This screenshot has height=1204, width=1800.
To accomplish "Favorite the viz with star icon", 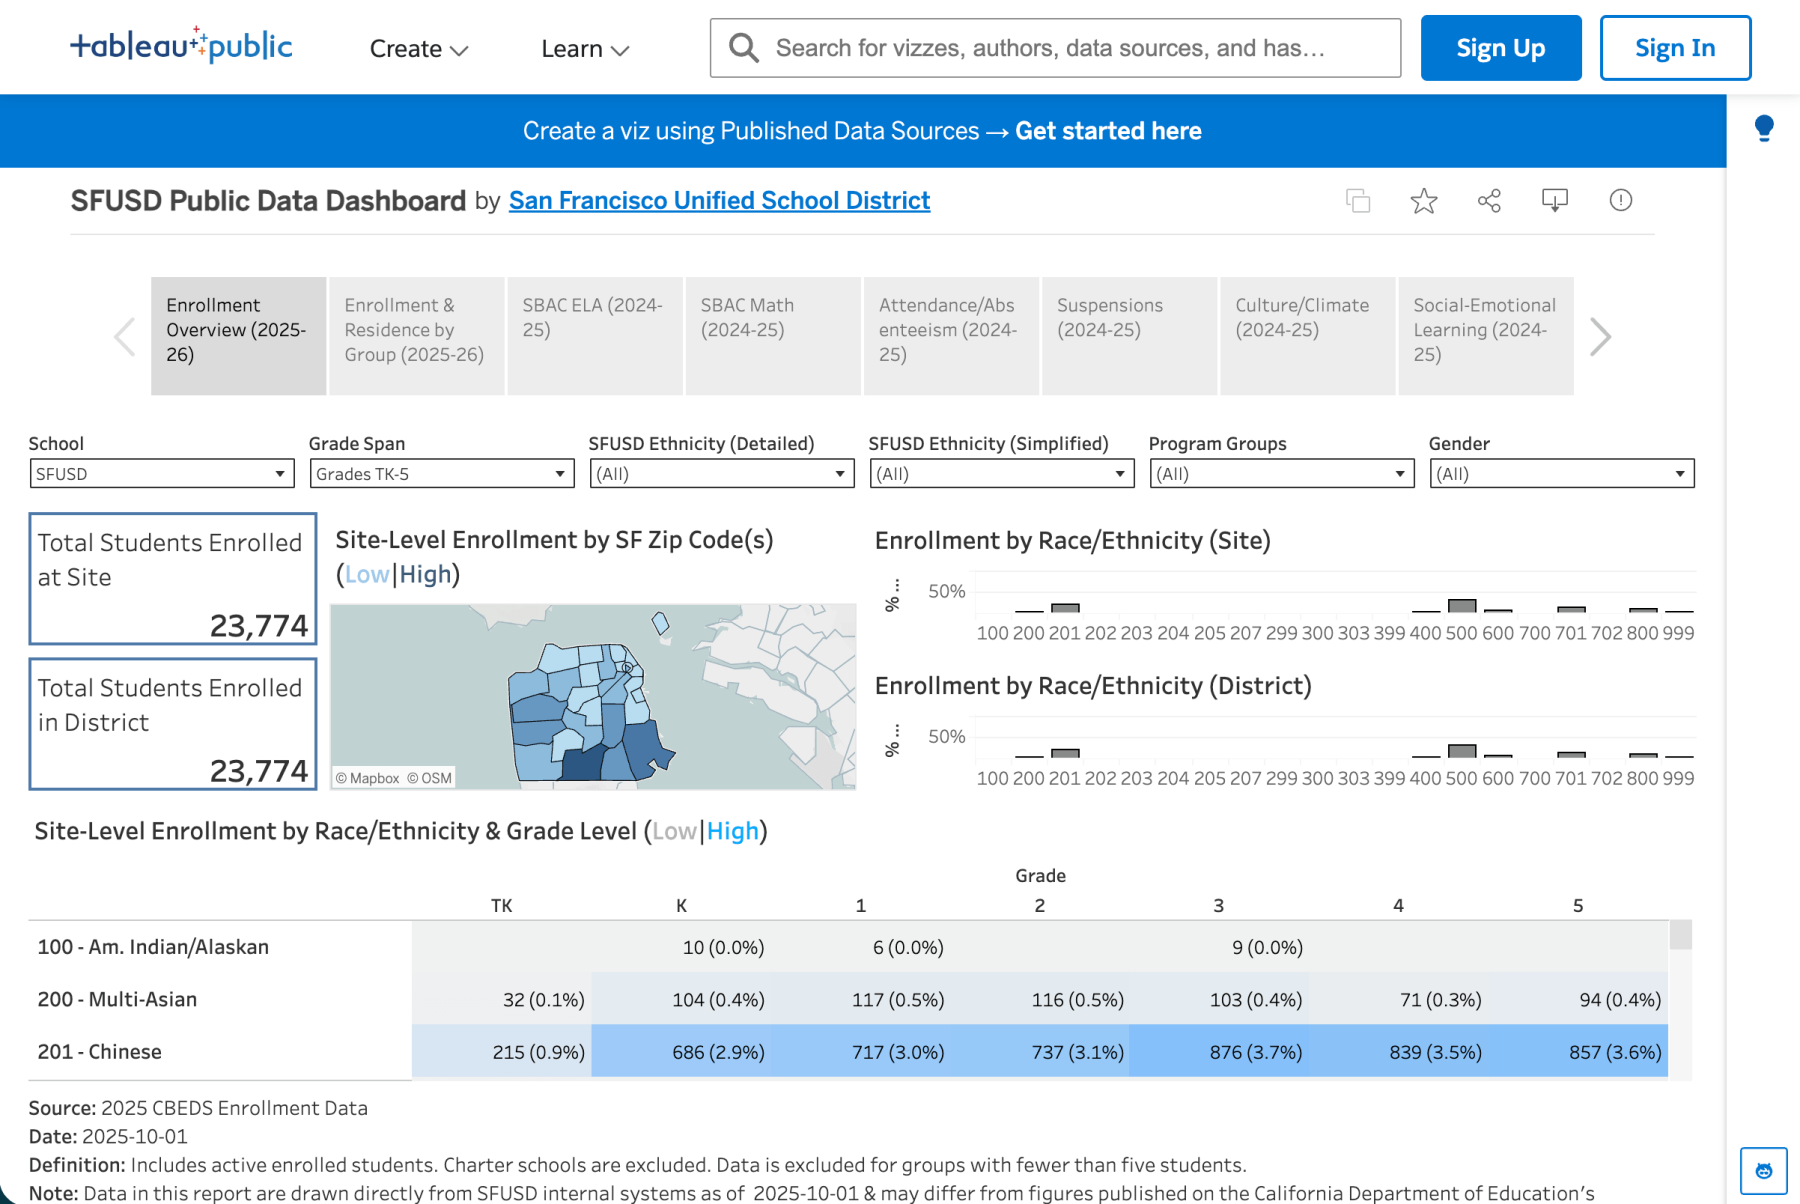I will 1424,201.
